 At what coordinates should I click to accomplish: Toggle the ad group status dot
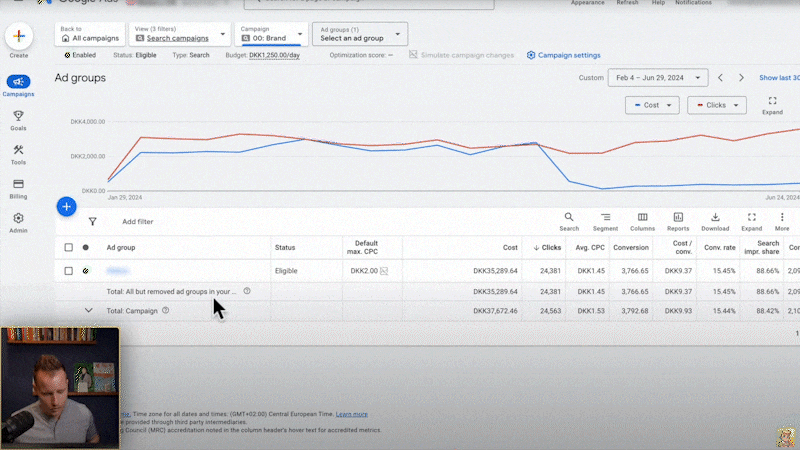85,271
